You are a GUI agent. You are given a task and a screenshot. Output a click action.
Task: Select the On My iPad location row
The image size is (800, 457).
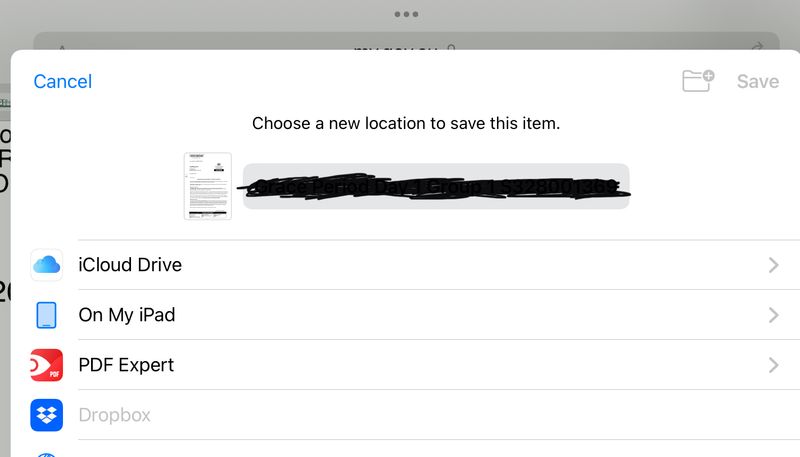click(400, 315)
